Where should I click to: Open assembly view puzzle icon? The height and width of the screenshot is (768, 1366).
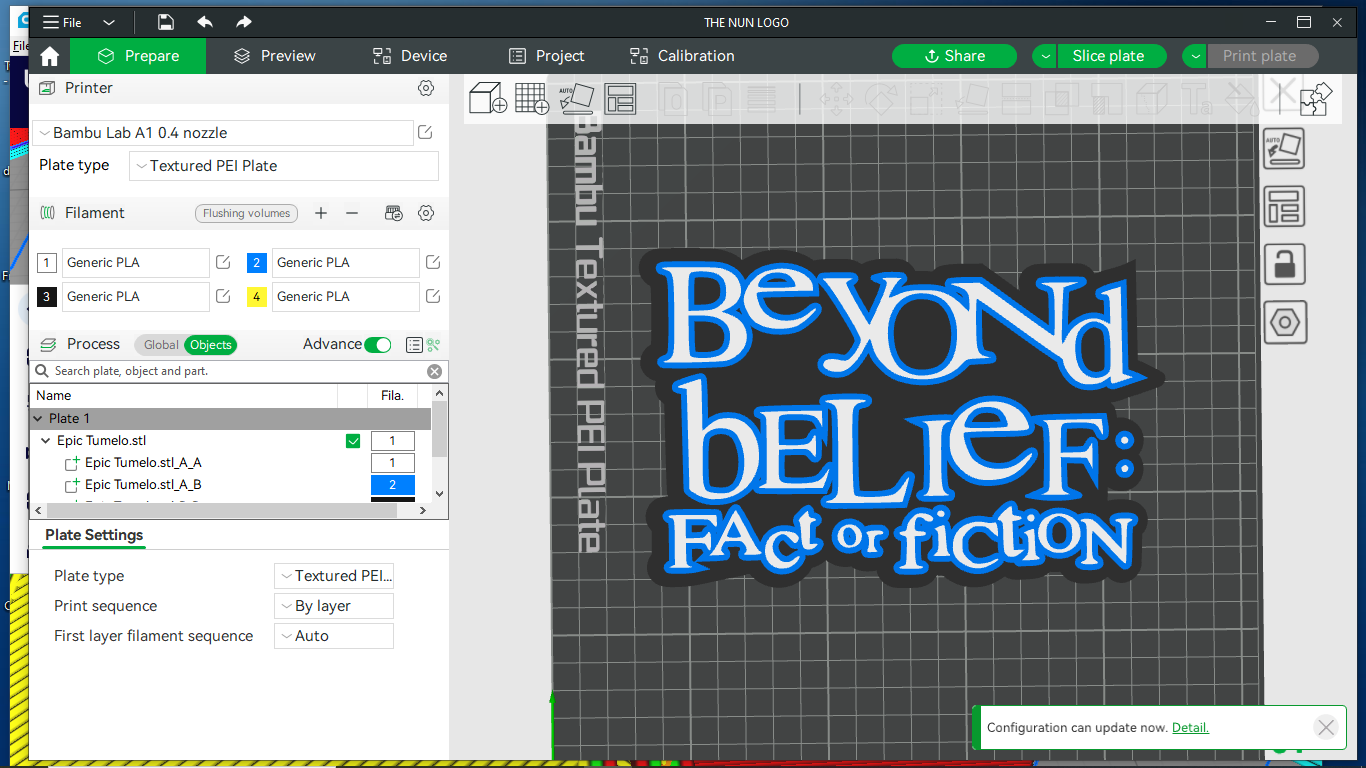[x=1316, y=99]
